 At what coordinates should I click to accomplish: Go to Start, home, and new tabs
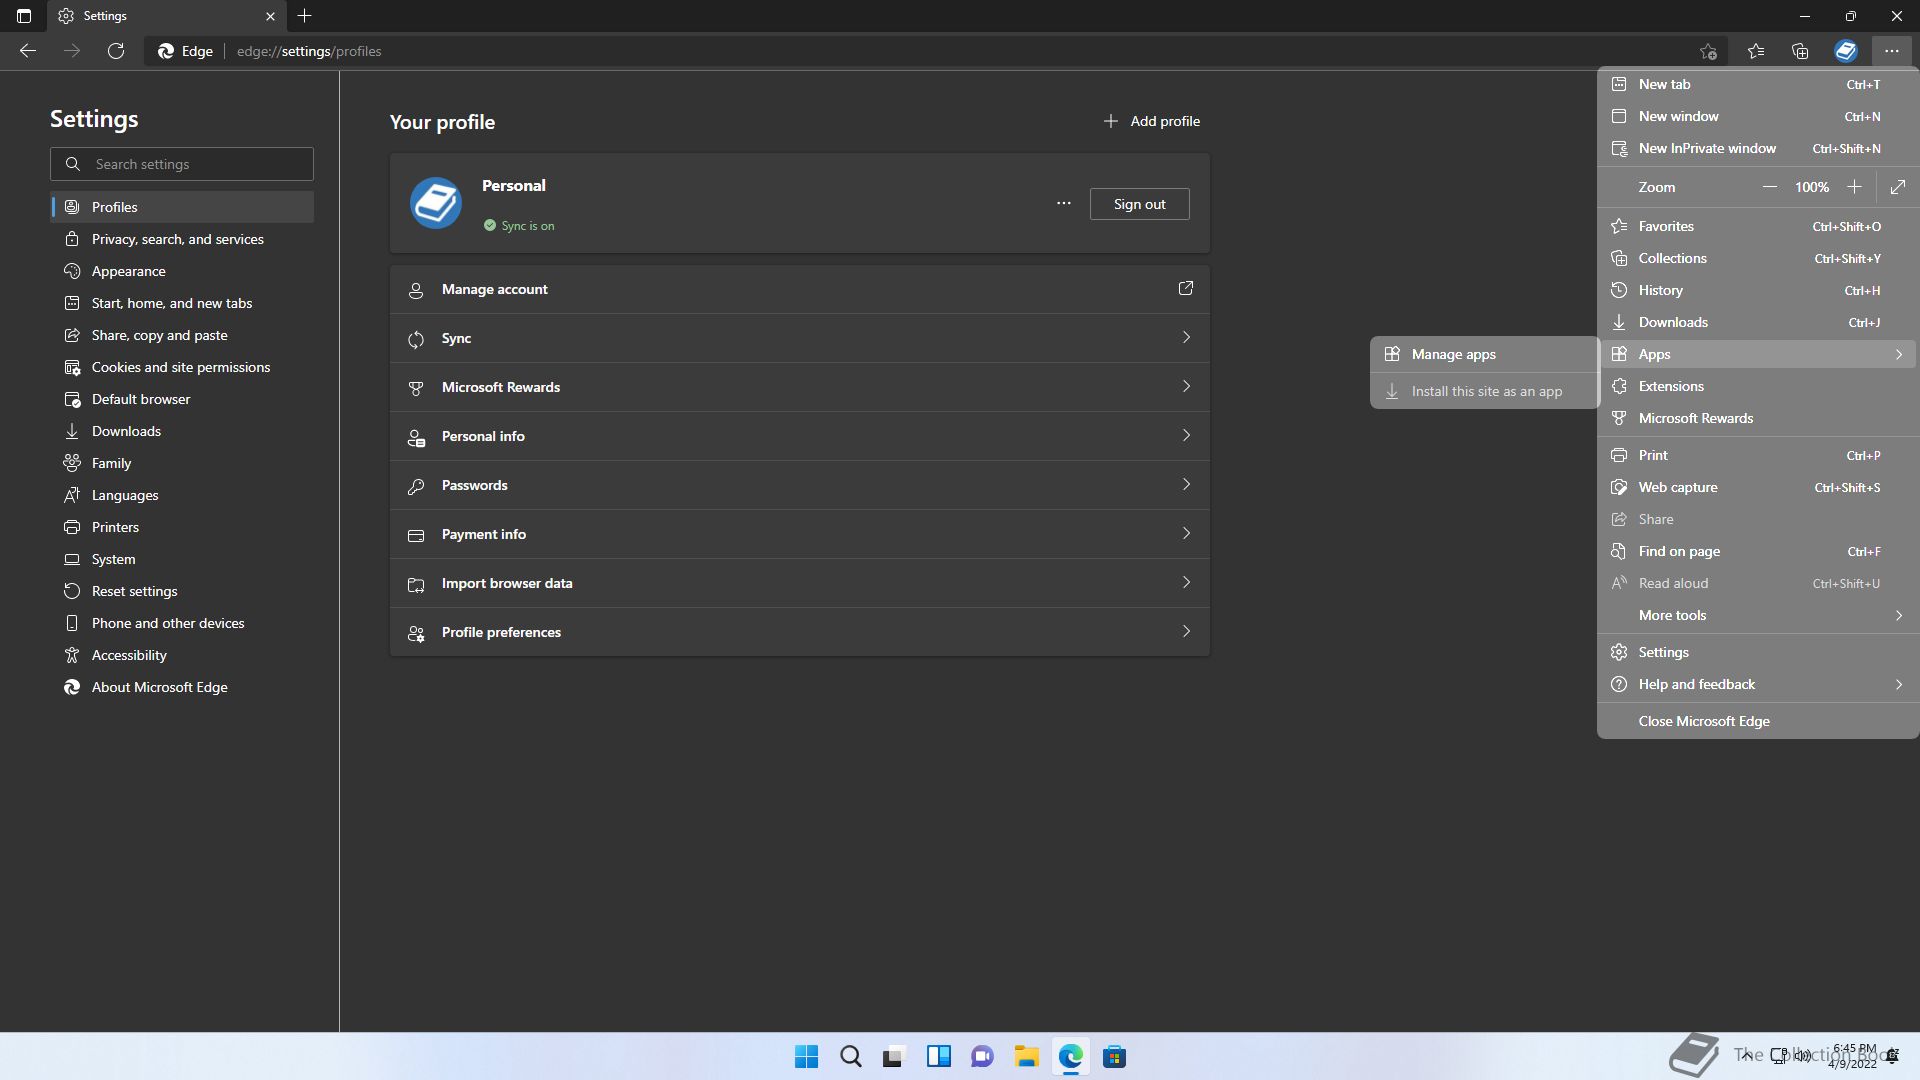point(182,303)
